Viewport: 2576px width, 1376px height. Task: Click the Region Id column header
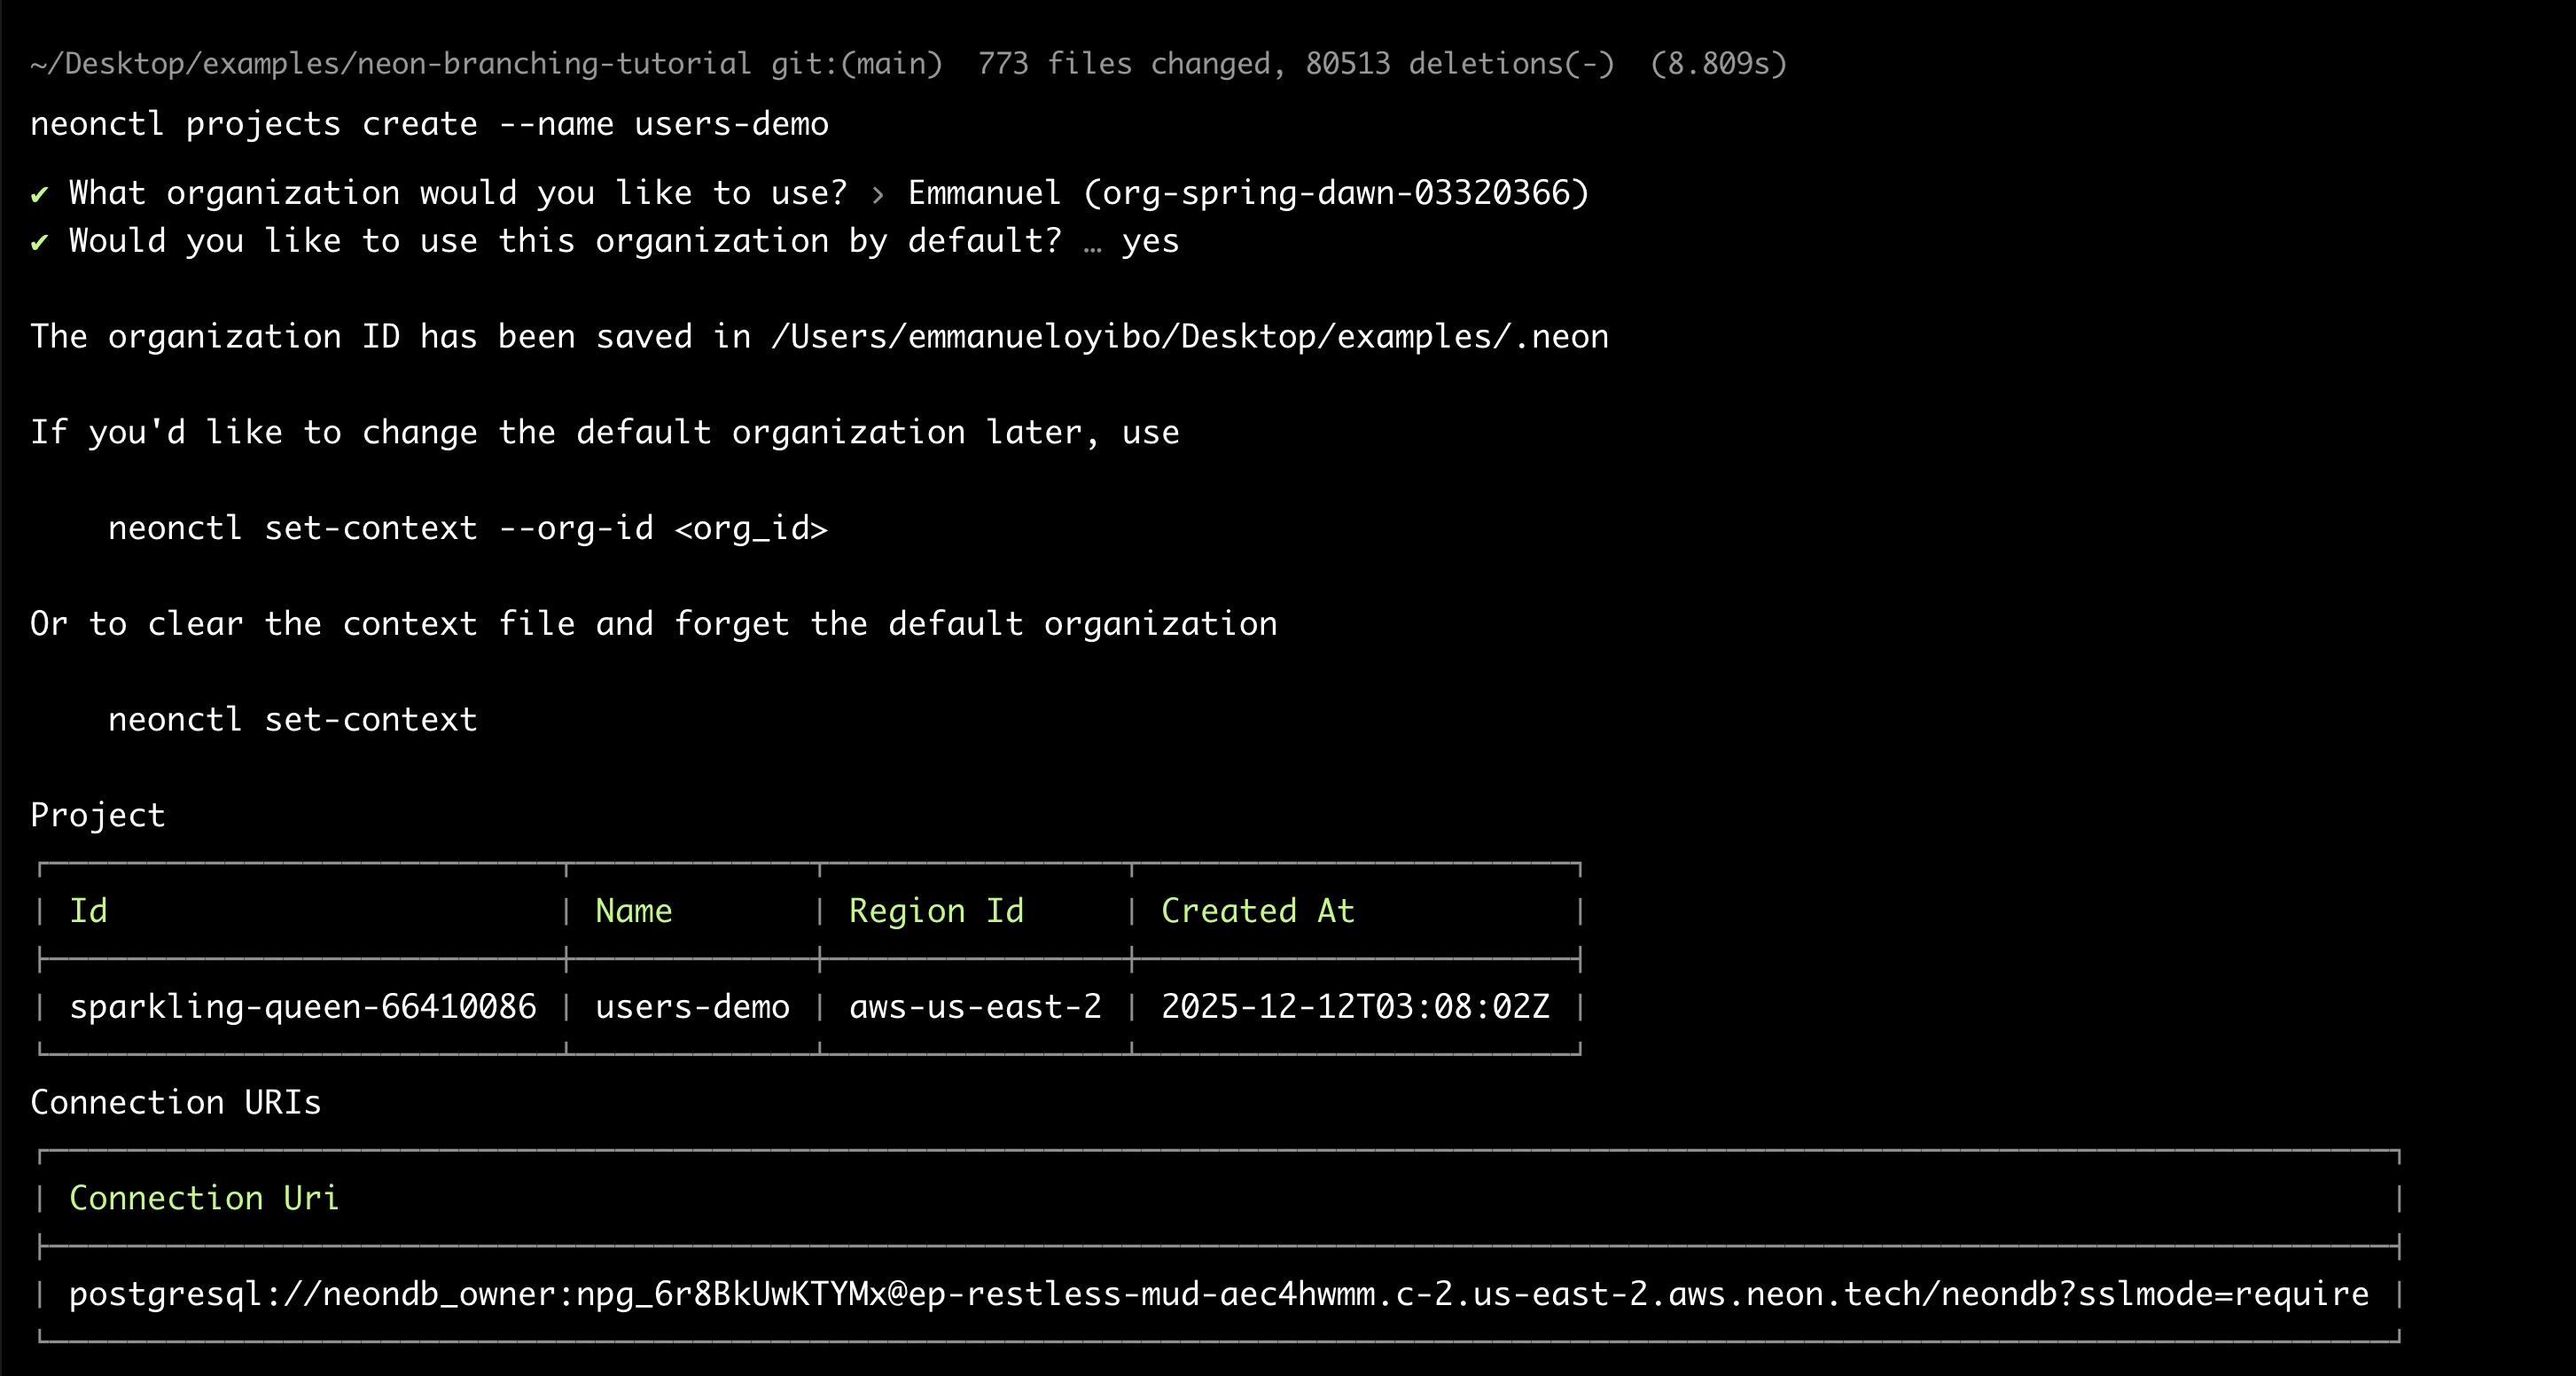pos(936,911)
